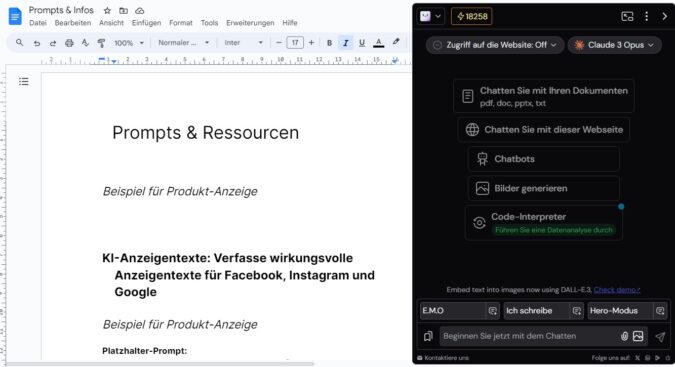This screenshot has width=675, height=367.
Task: Redo the last edit
Action: [53, 43]
